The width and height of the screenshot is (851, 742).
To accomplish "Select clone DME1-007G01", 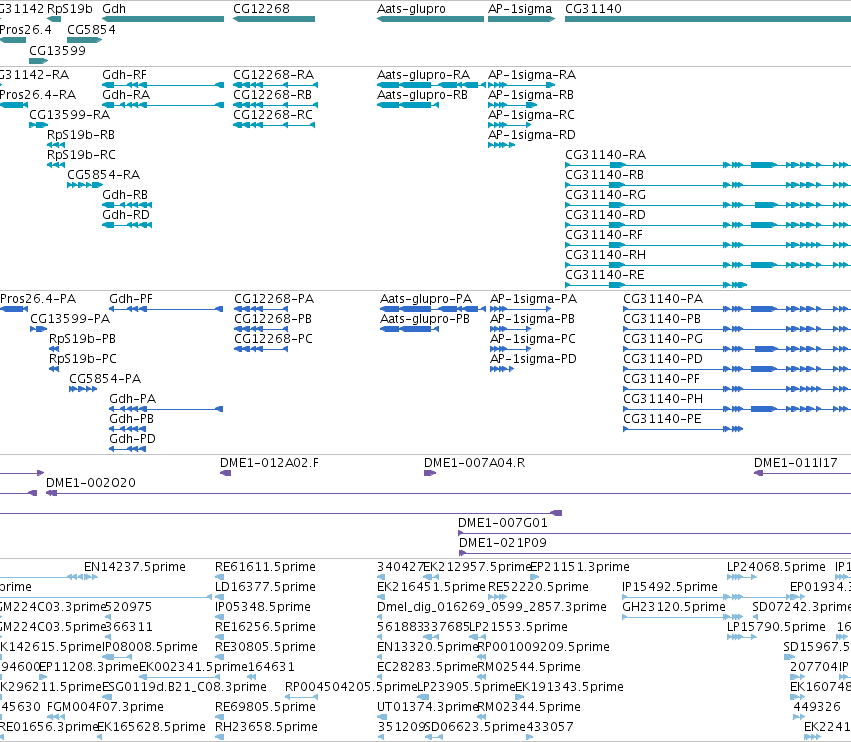I will pos(503,523).
